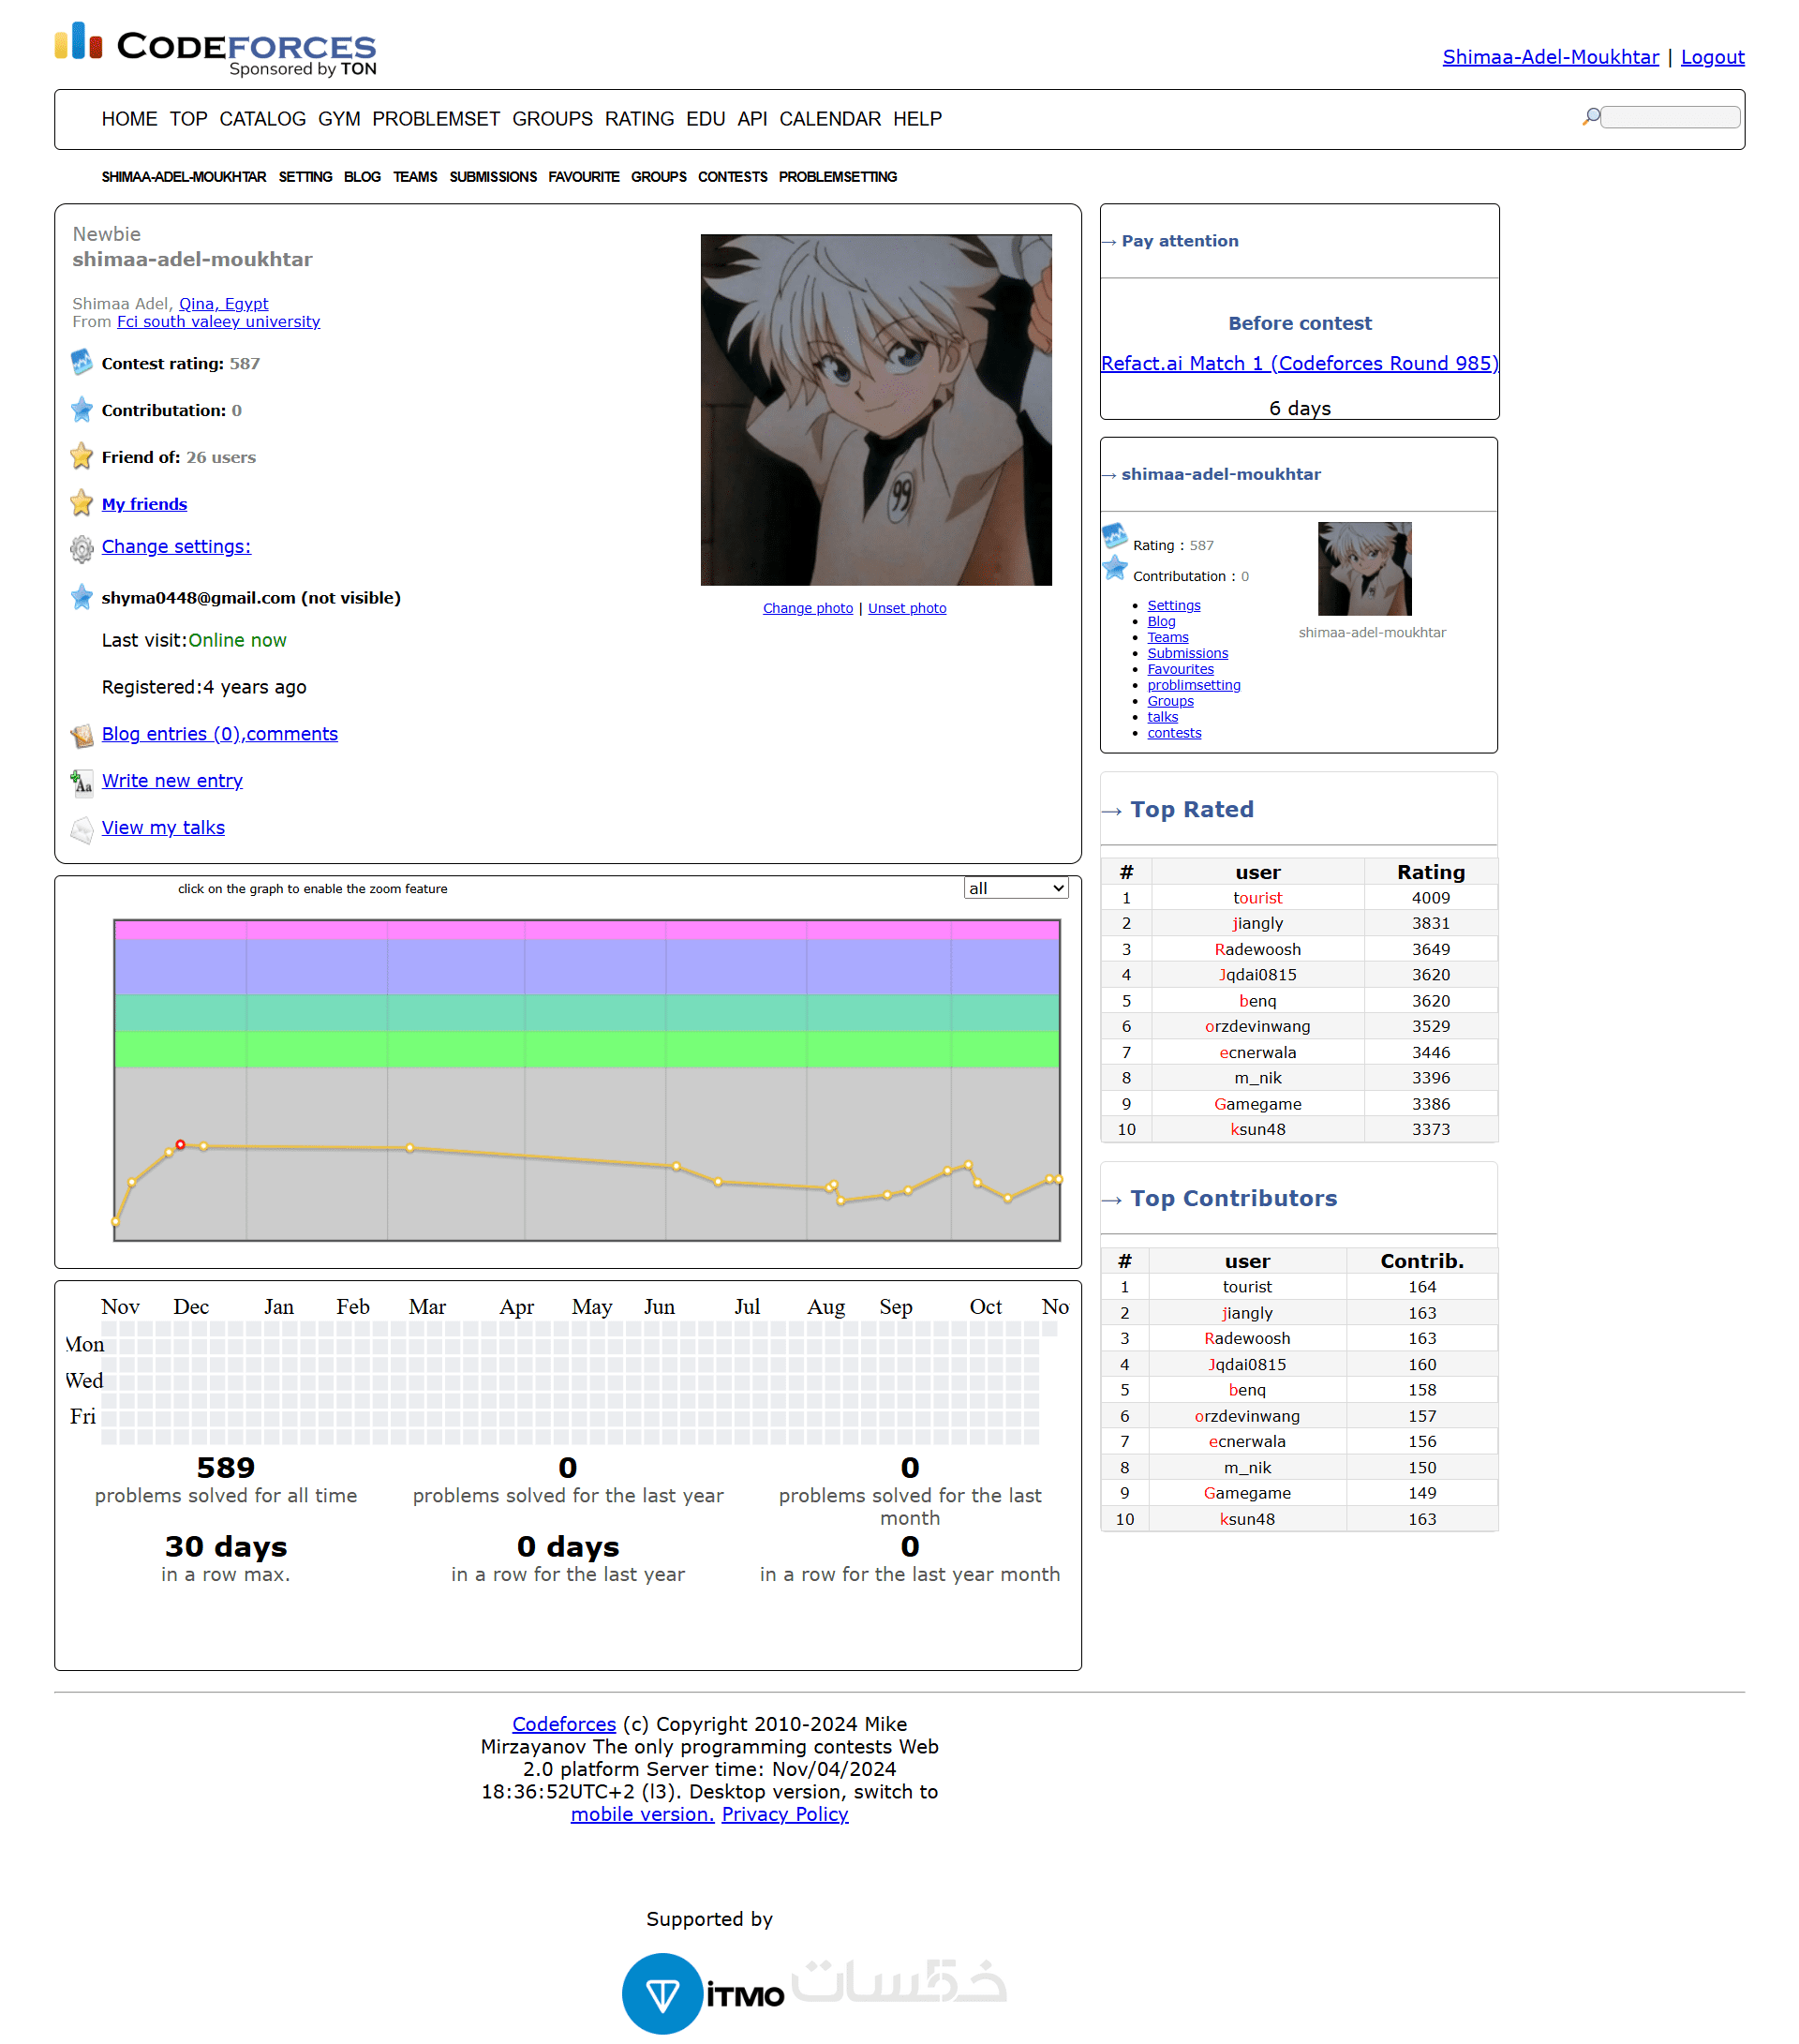This screenshot has height=2044, width=1799.
Task: Click the Write new entry link
Action: pyautogui.click(x=172, y=780)
